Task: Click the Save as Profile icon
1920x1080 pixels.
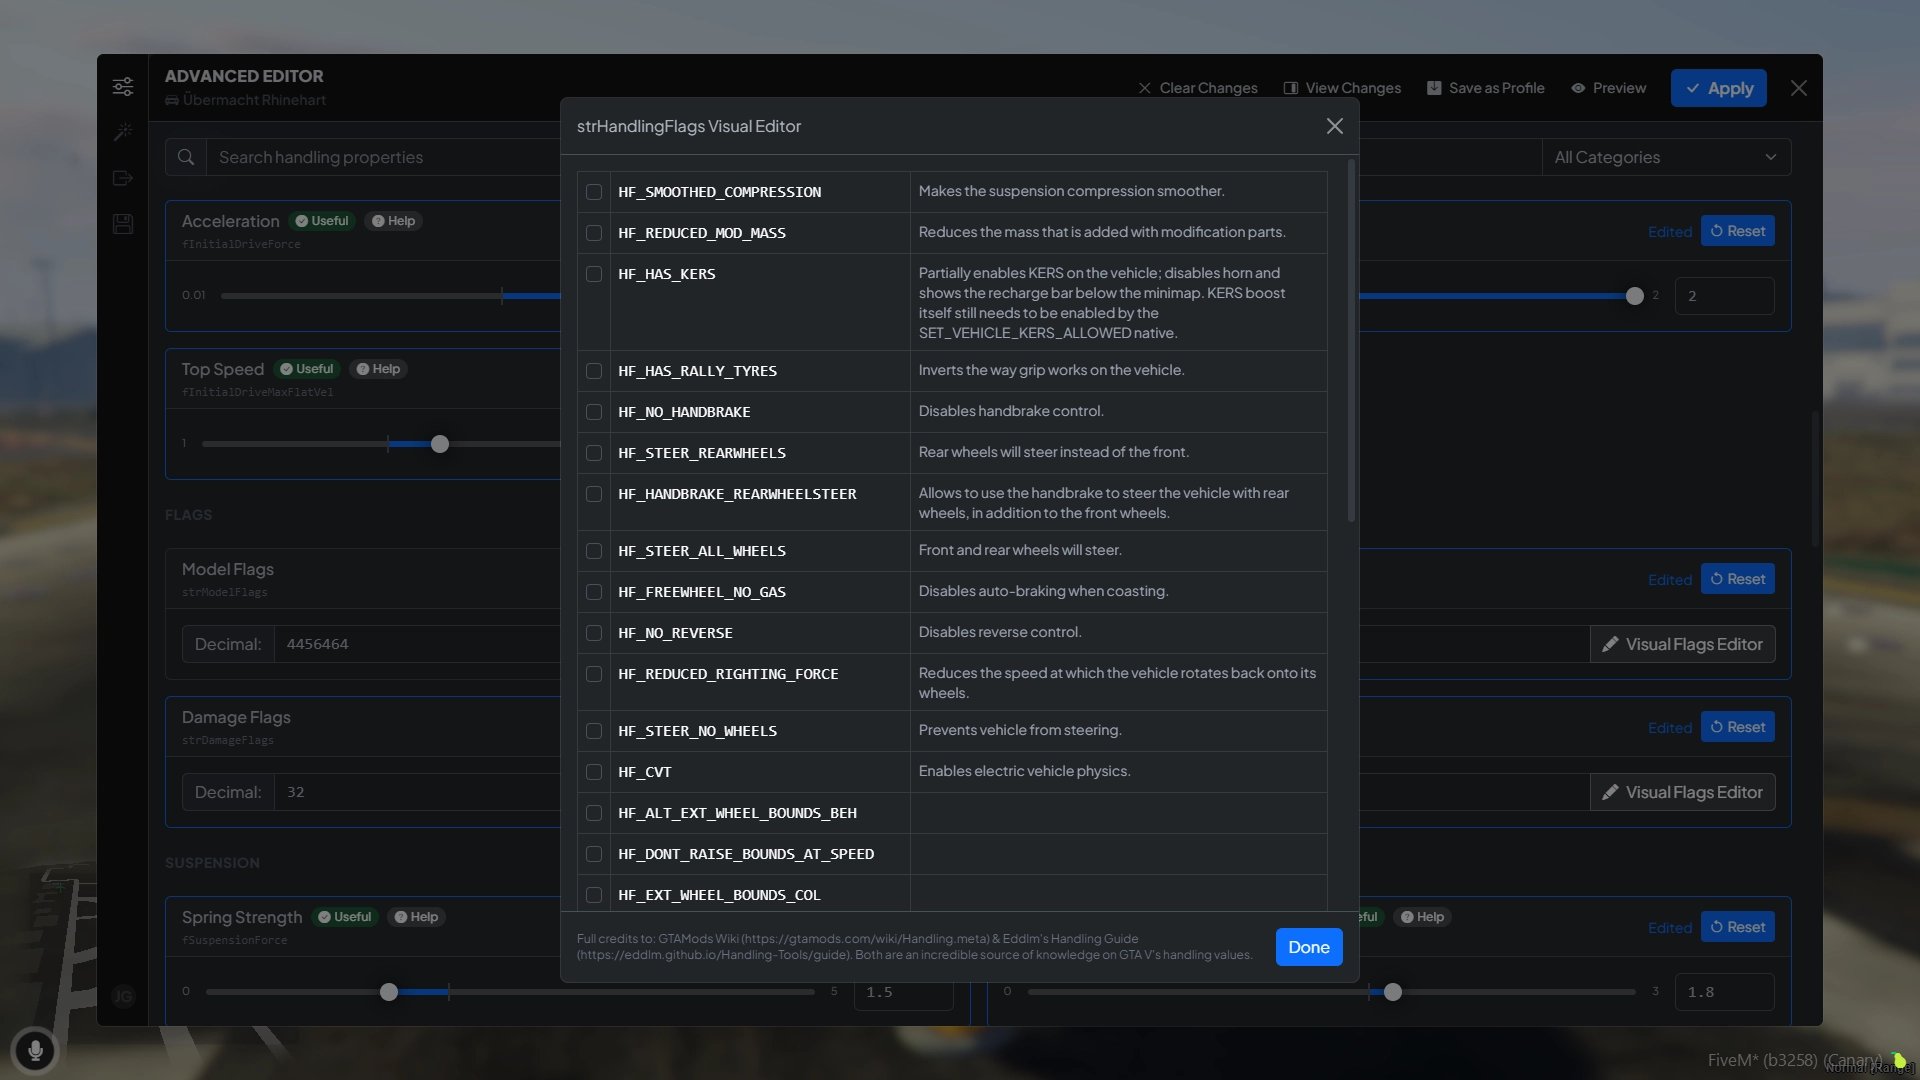Action: pyautogui.click(x=1433, y=88)
